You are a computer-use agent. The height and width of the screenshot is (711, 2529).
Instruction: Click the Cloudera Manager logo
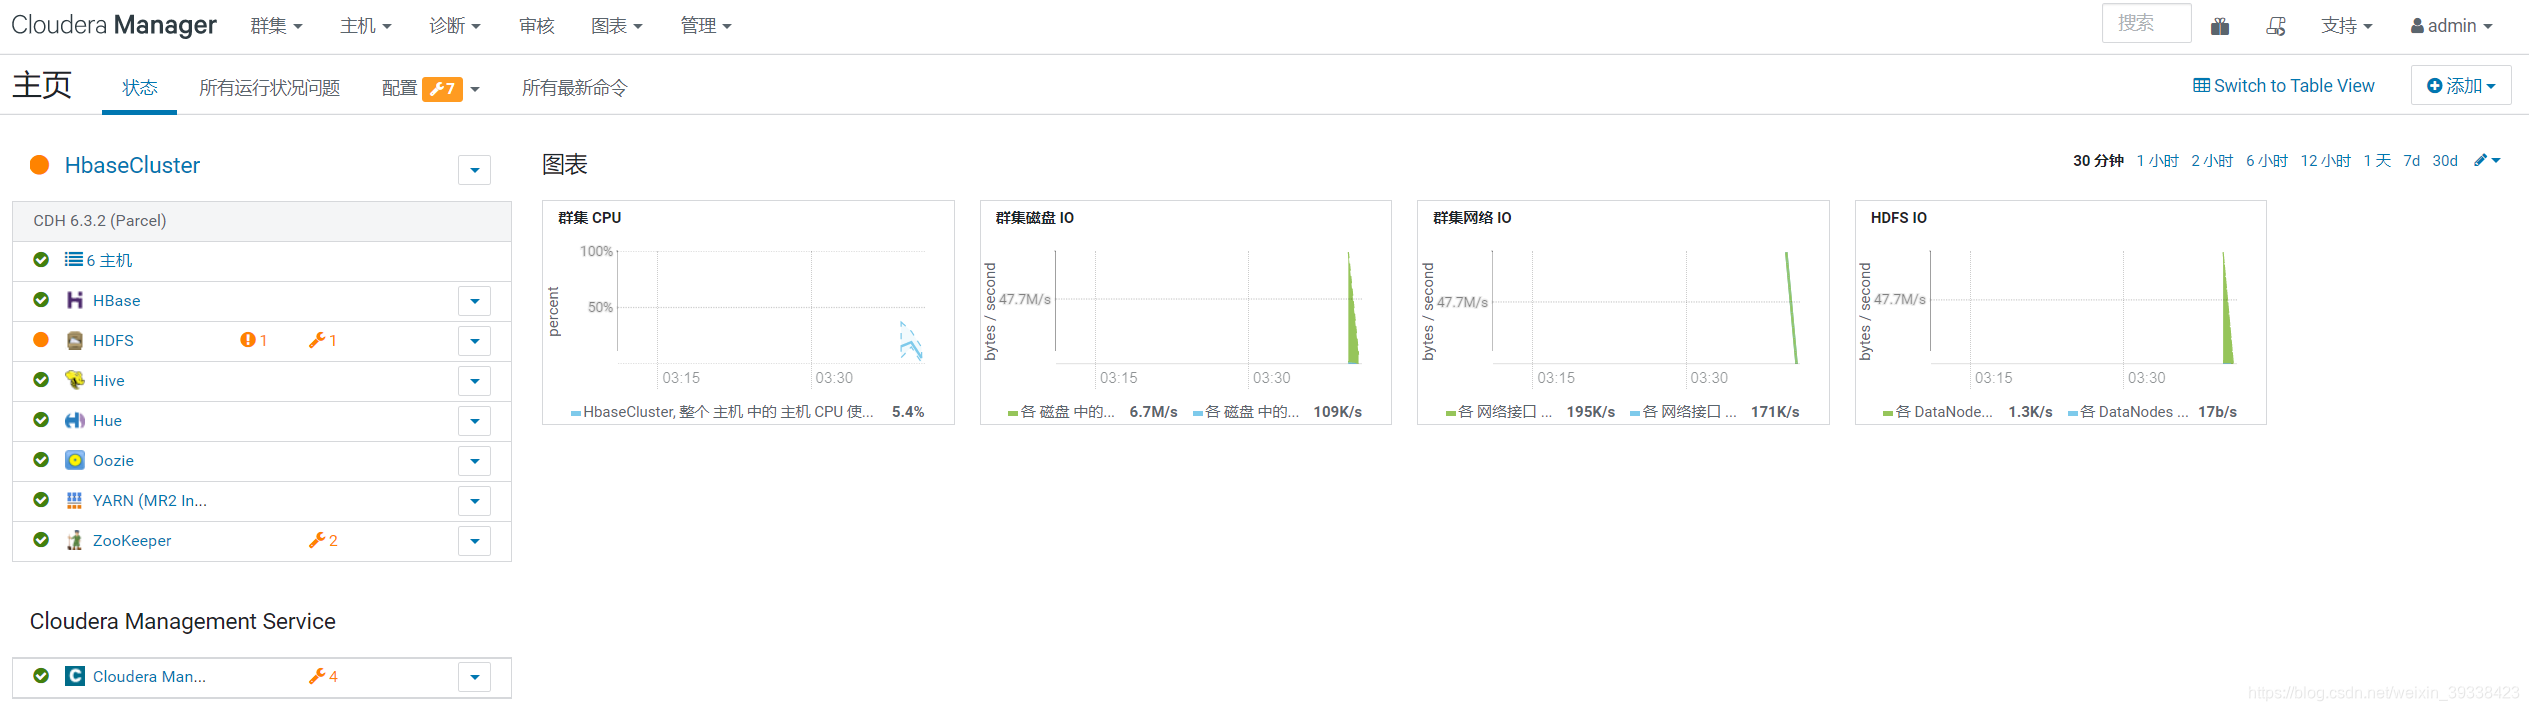coord(114,25)
